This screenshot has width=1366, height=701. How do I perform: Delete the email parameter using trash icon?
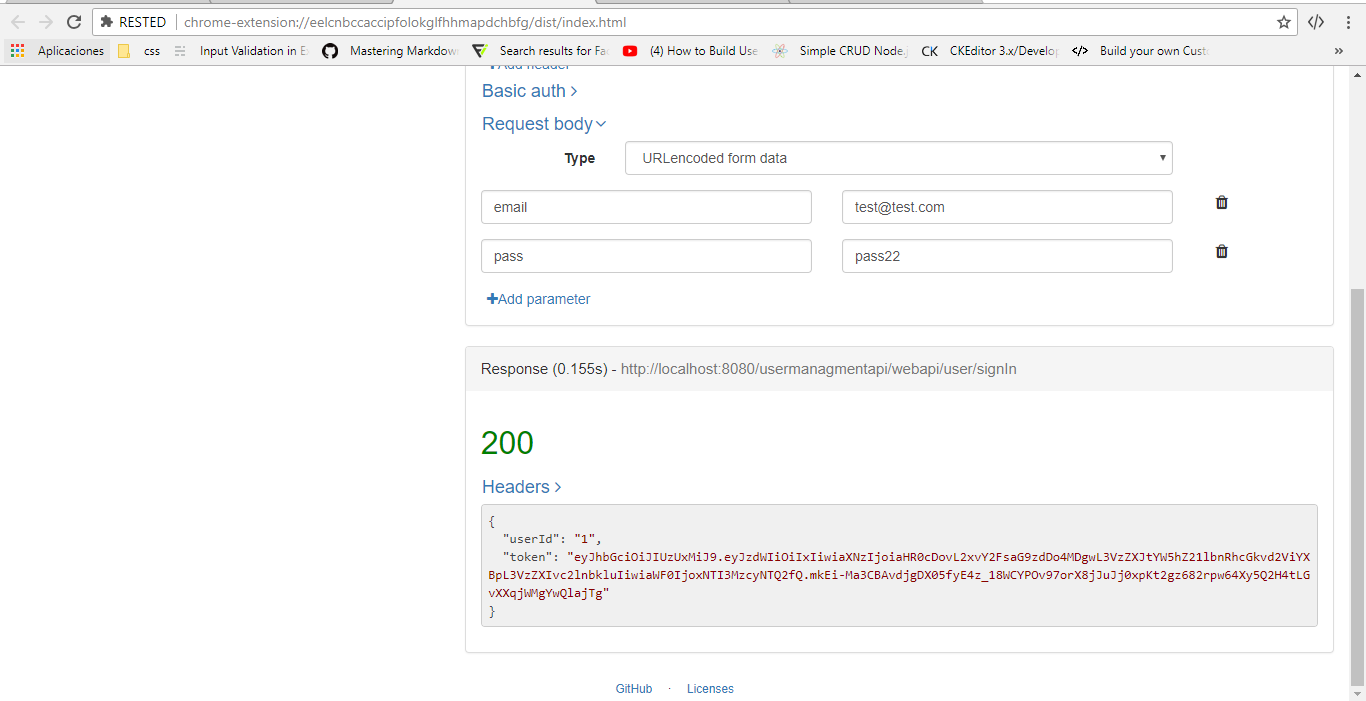1221,202
